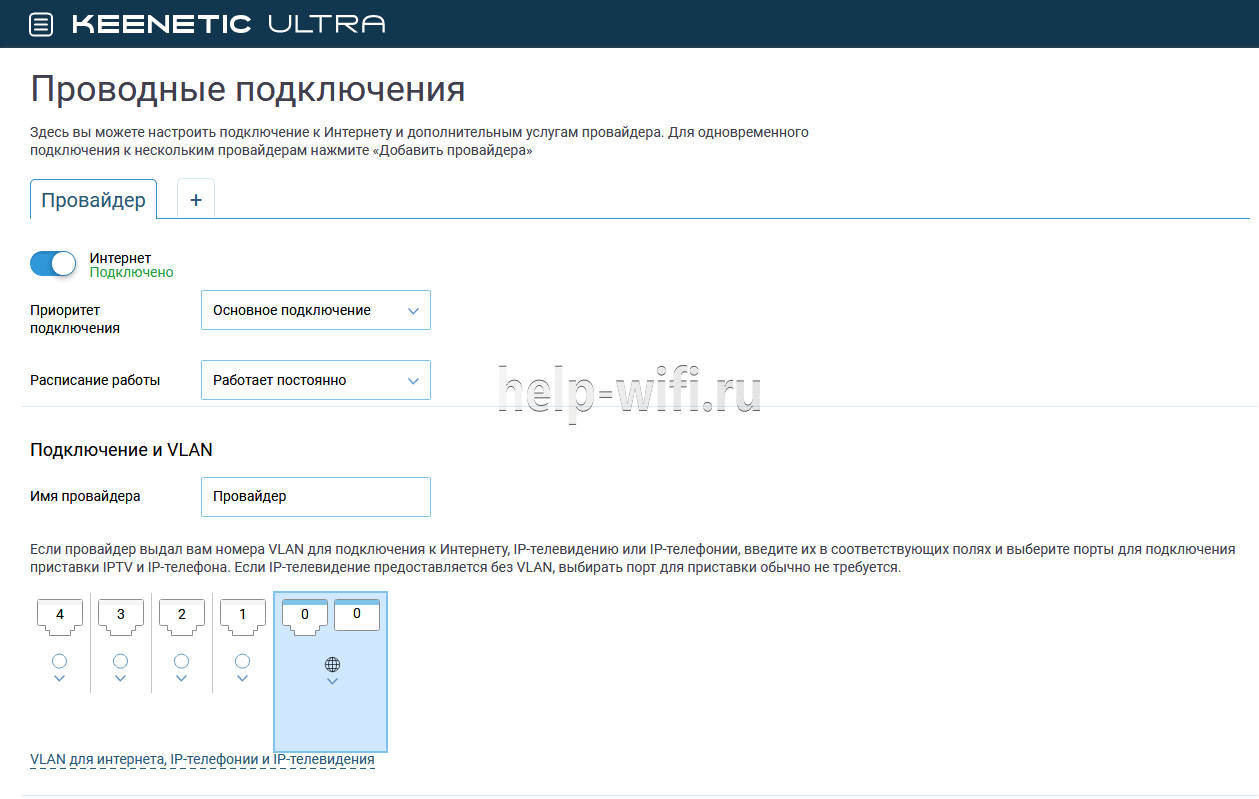1259x799 pixels.
Task: Open the Расписание работы dropdown
Action: (x=315, y=380)
